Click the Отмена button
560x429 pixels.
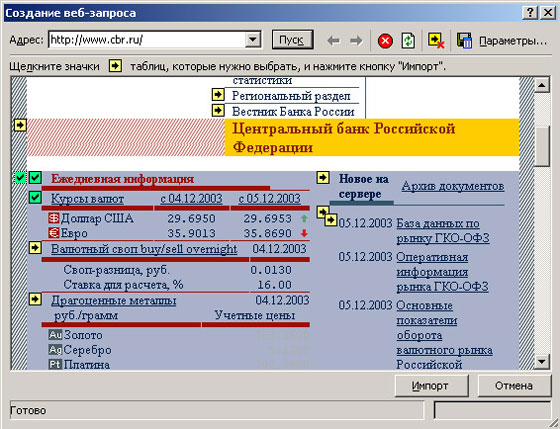point(514,386)
